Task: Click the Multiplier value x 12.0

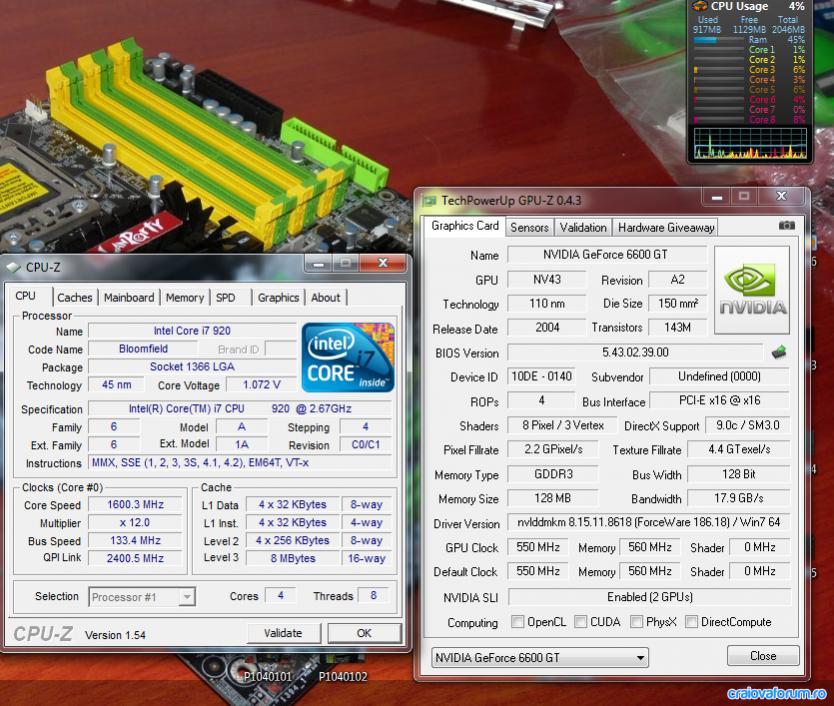Action: coord(135,522)
